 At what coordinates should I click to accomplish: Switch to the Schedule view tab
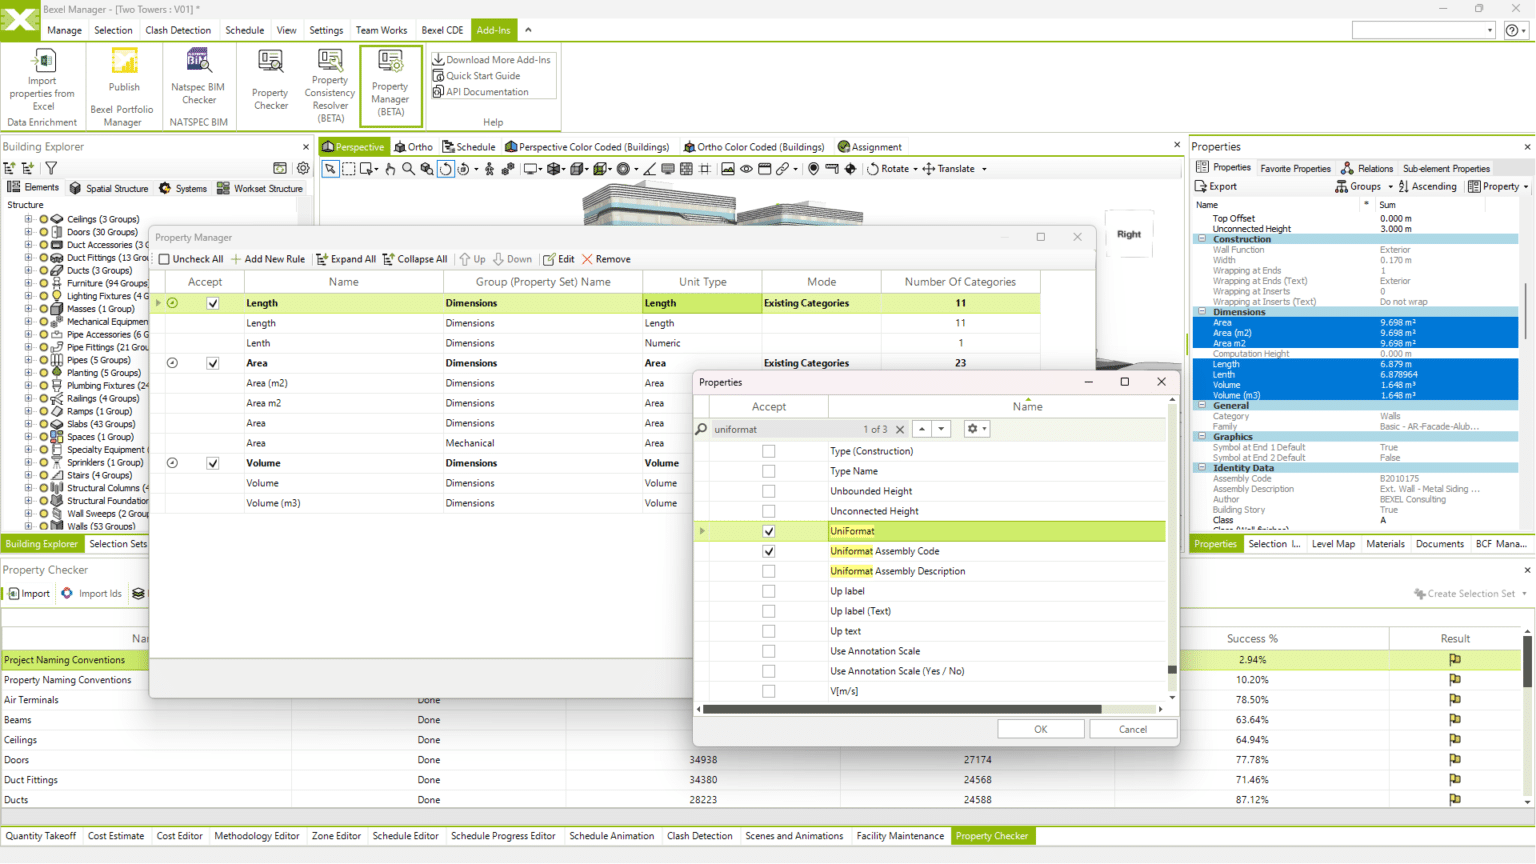tap(469, 147)
